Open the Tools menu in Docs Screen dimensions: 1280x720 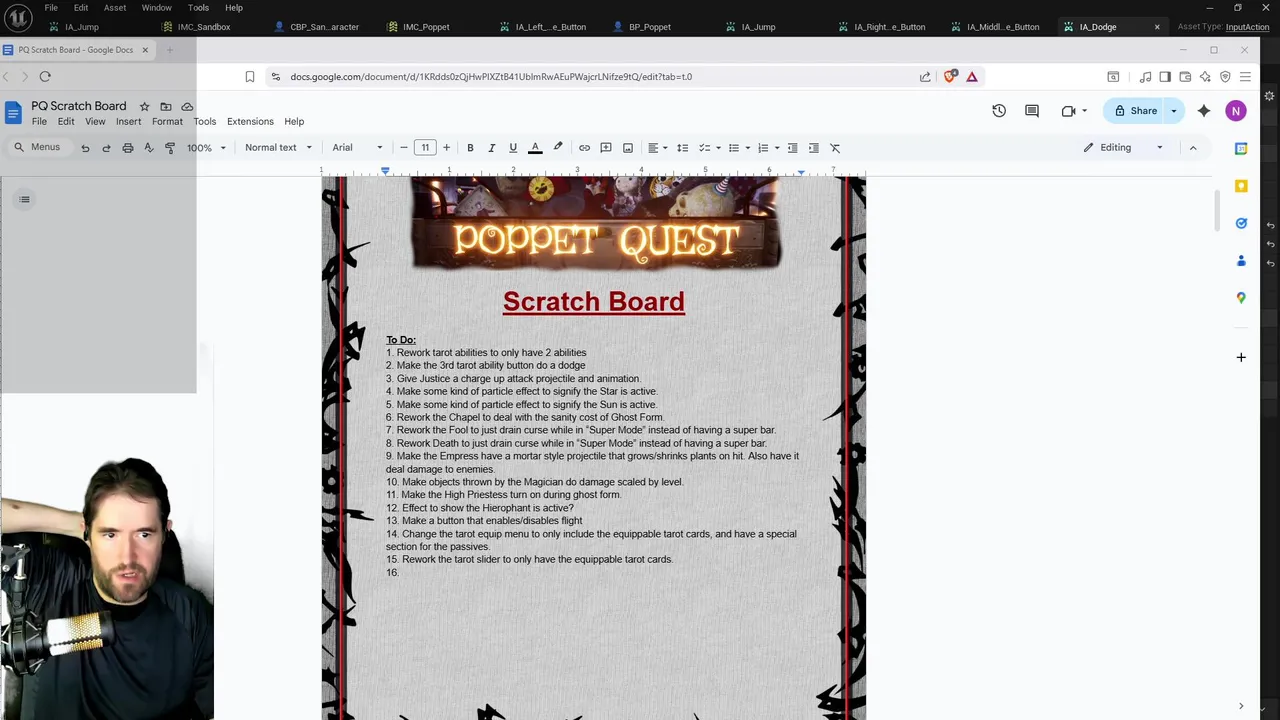tap(204, 122)
